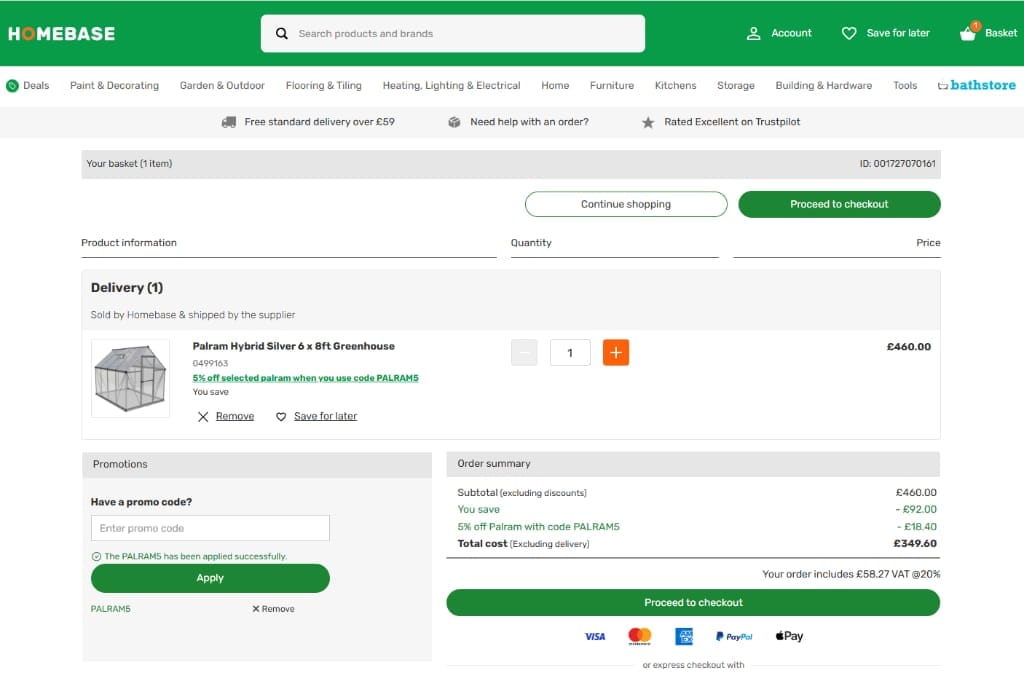The image size is (1024, 684).
Task: Click the - £18.40 PALRAM5 discount amount
Action: 916,527
